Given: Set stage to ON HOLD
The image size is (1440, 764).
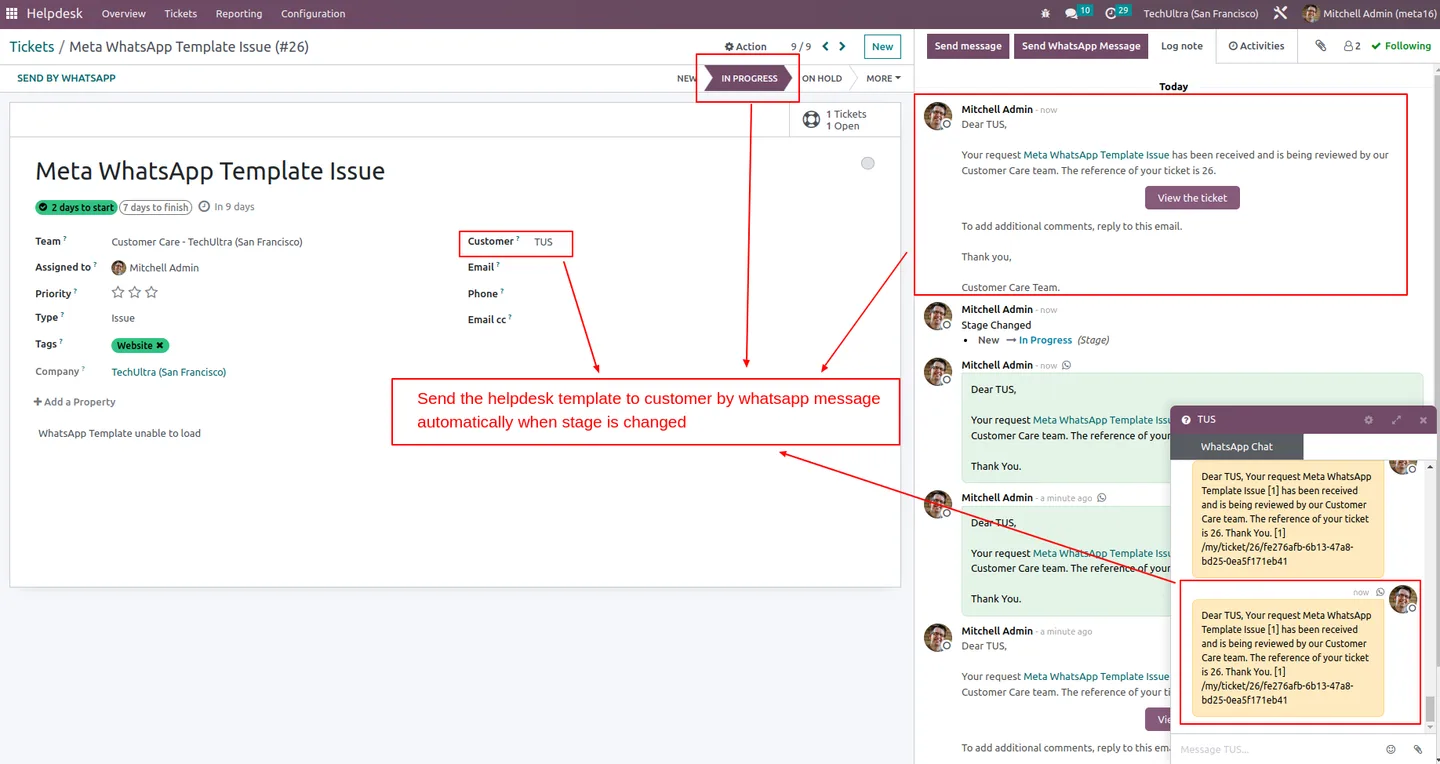Looking at the screenshot, I should [x=822, y=78].
